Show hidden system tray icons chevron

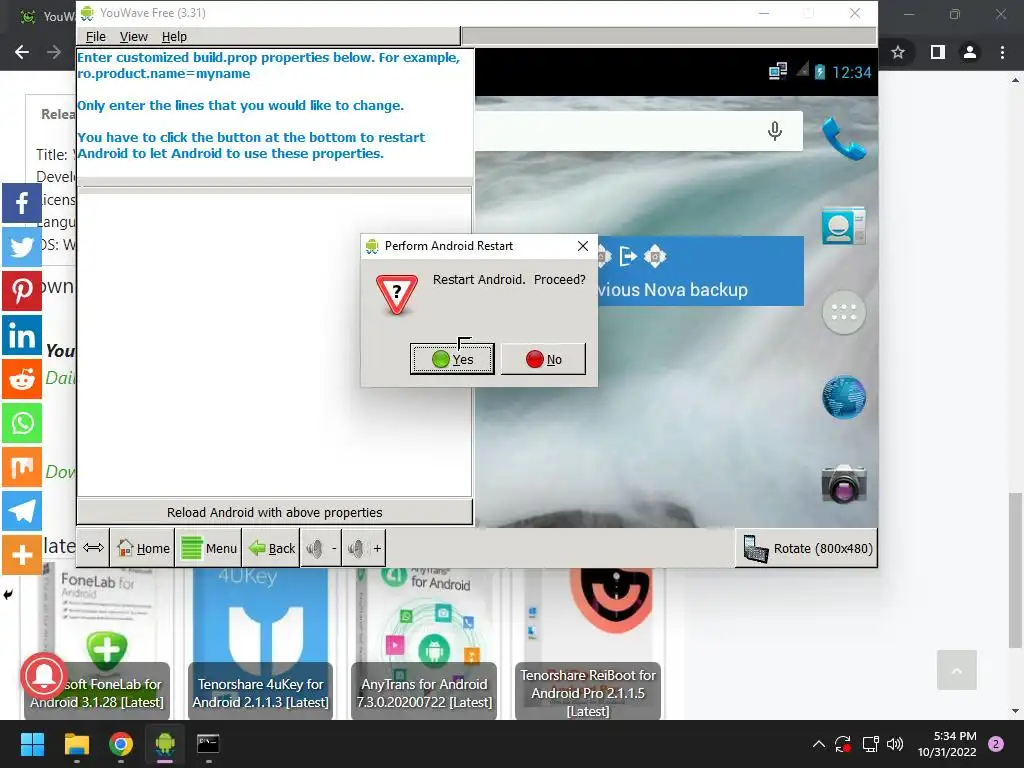pyautogui.click(x=818, y=744)
